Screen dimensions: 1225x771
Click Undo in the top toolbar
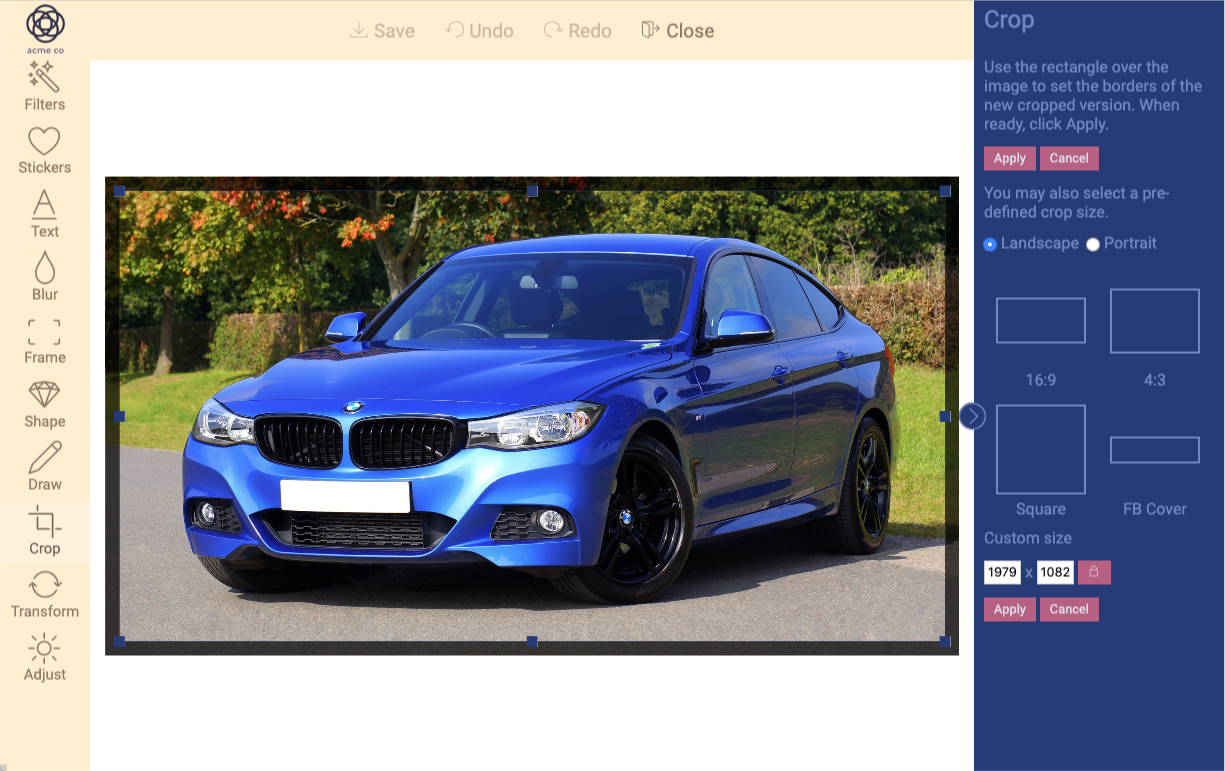[x=478, y=30]
